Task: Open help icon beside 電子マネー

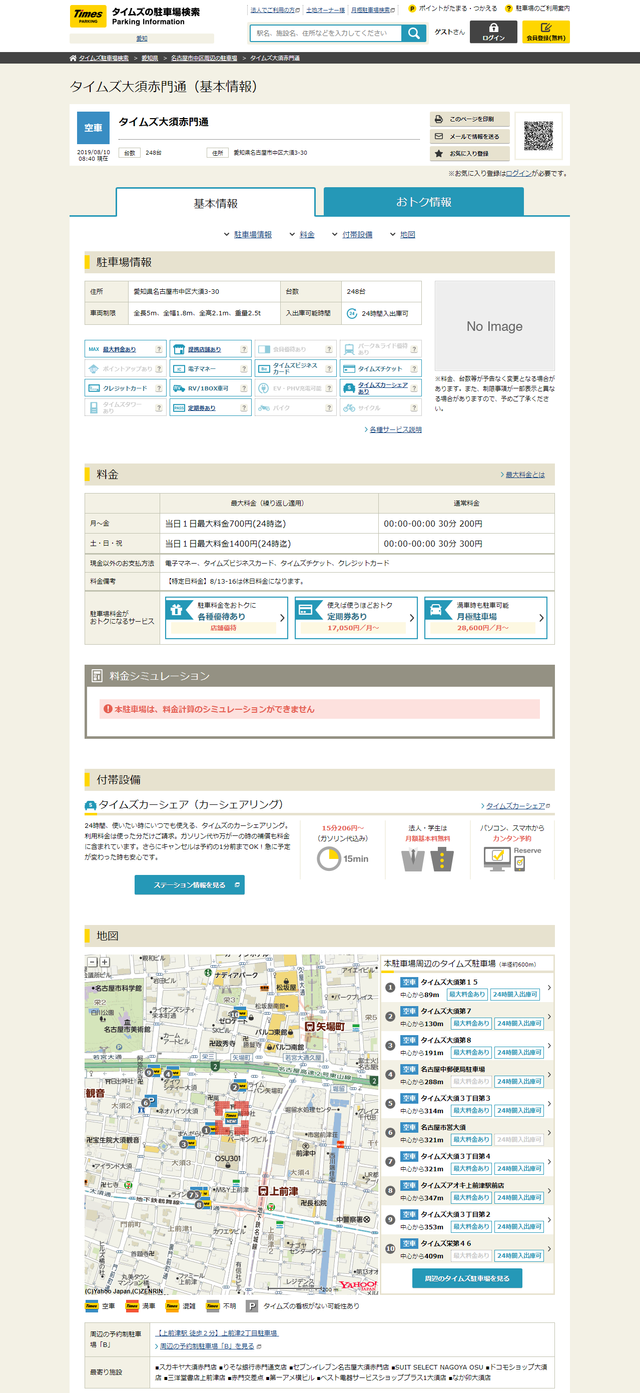Action: coord(245,368)
